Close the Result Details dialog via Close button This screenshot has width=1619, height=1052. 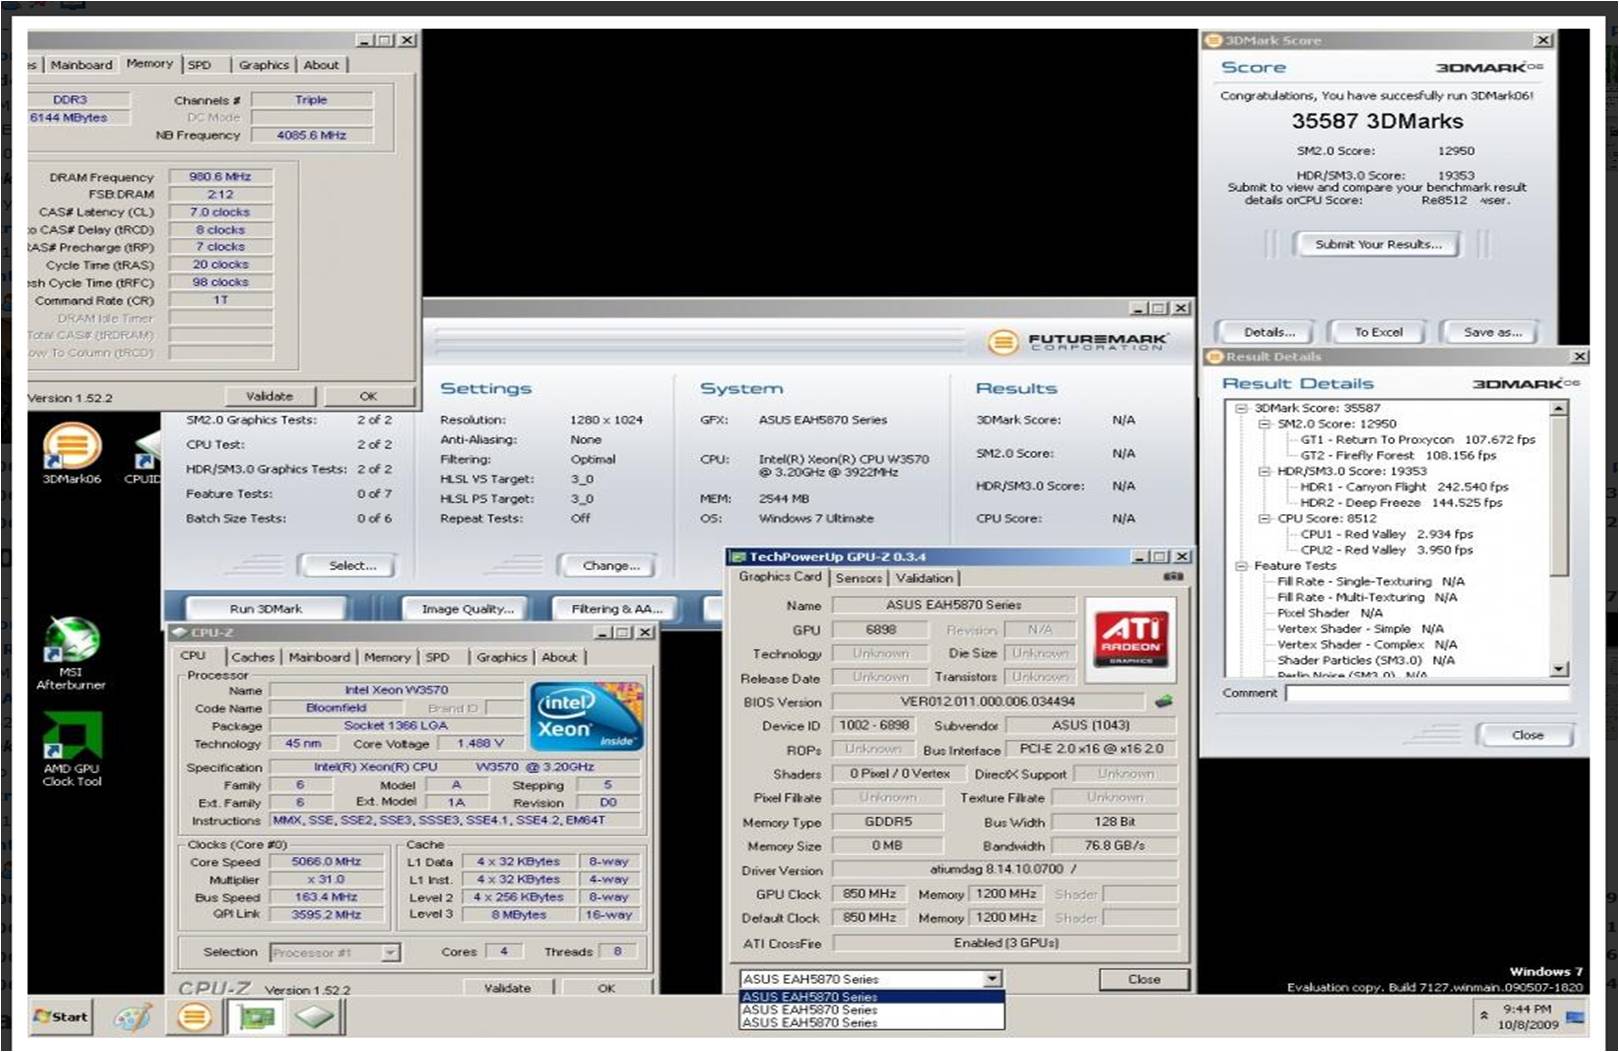point(1527,735)
